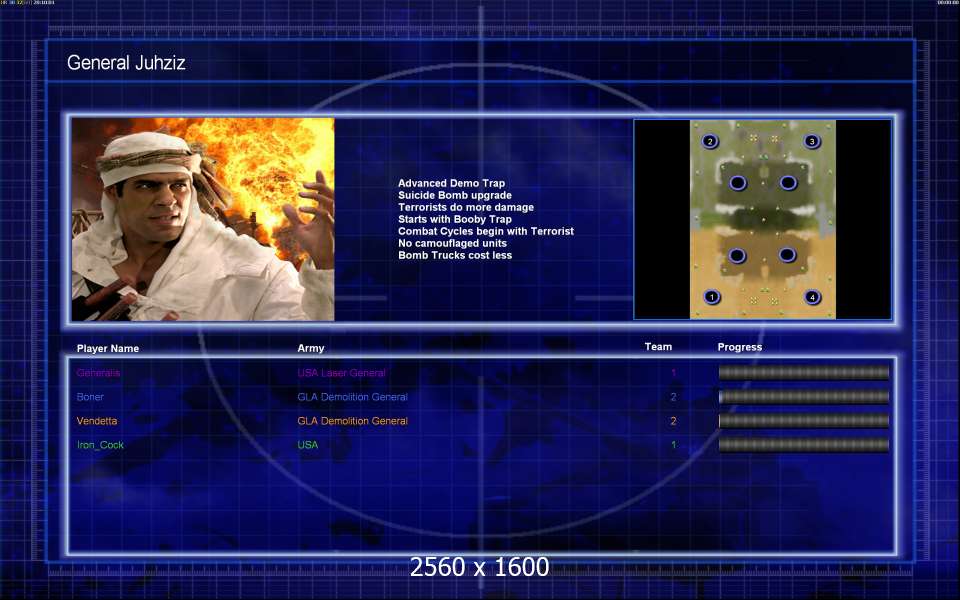The image size is (960, 600).
Task: Click Vendetta's loading progress bar
Action: (x=804, y=421)
